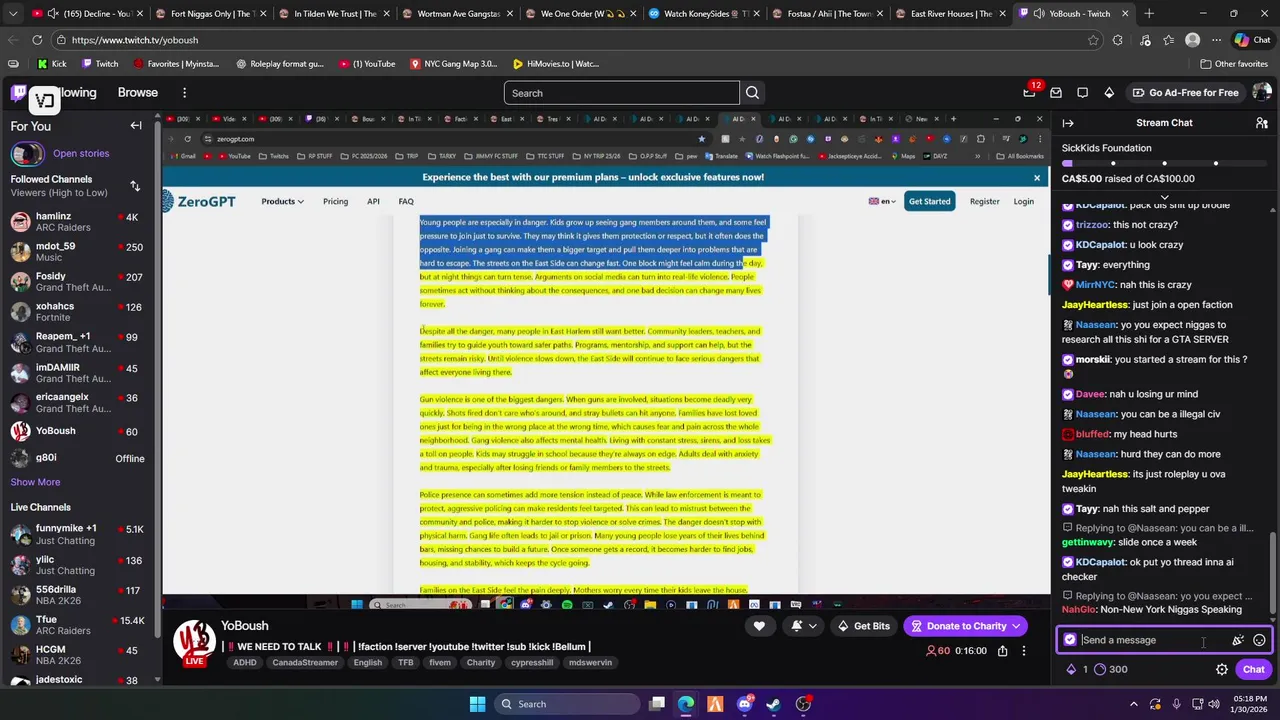Click the Get Bits diamond icon in top nav
The image size is (1280, 720).
[1109, 92]
